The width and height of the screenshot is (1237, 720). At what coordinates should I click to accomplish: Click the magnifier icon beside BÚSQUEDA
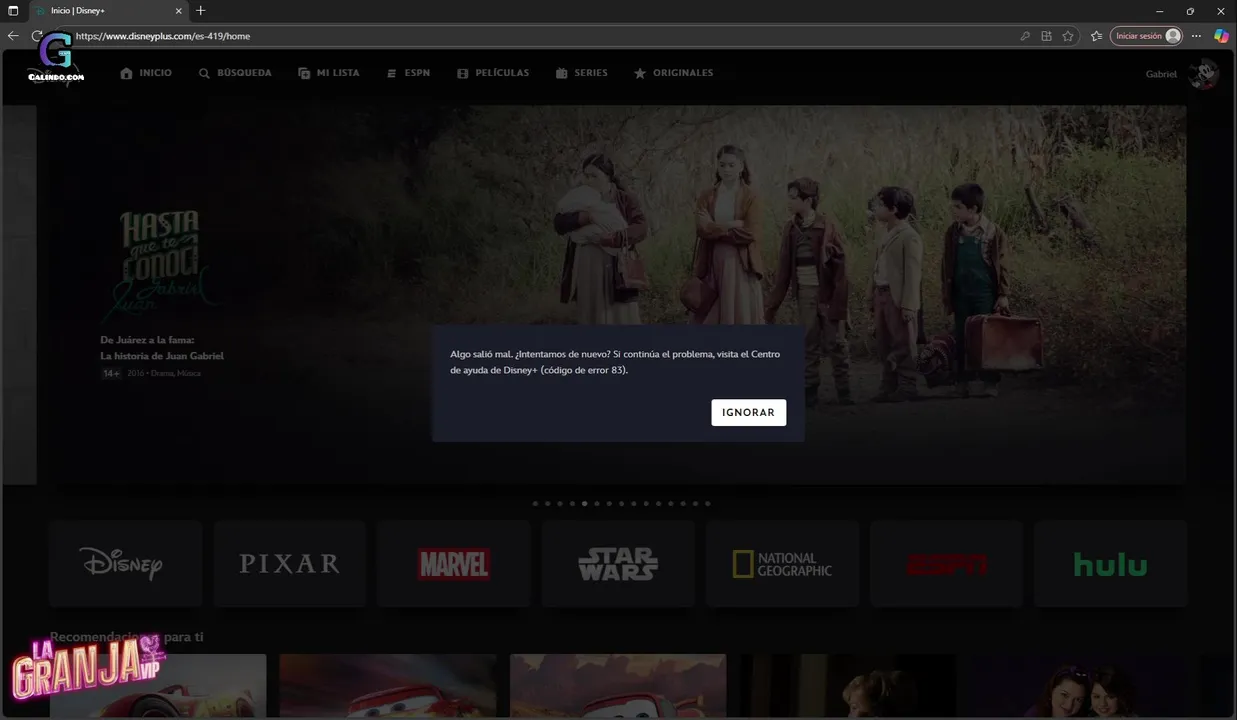[204, 73]
